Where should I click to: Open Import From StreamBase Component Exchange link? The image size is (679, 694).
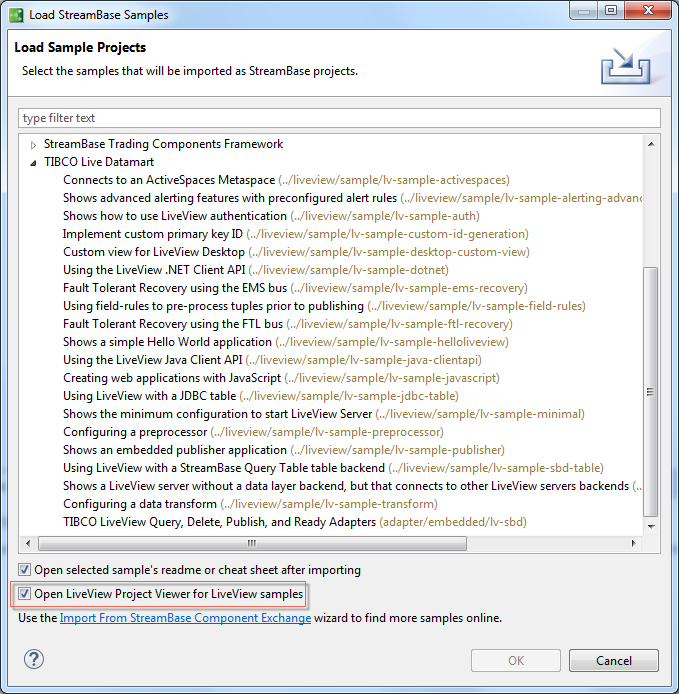pos(185,618)
